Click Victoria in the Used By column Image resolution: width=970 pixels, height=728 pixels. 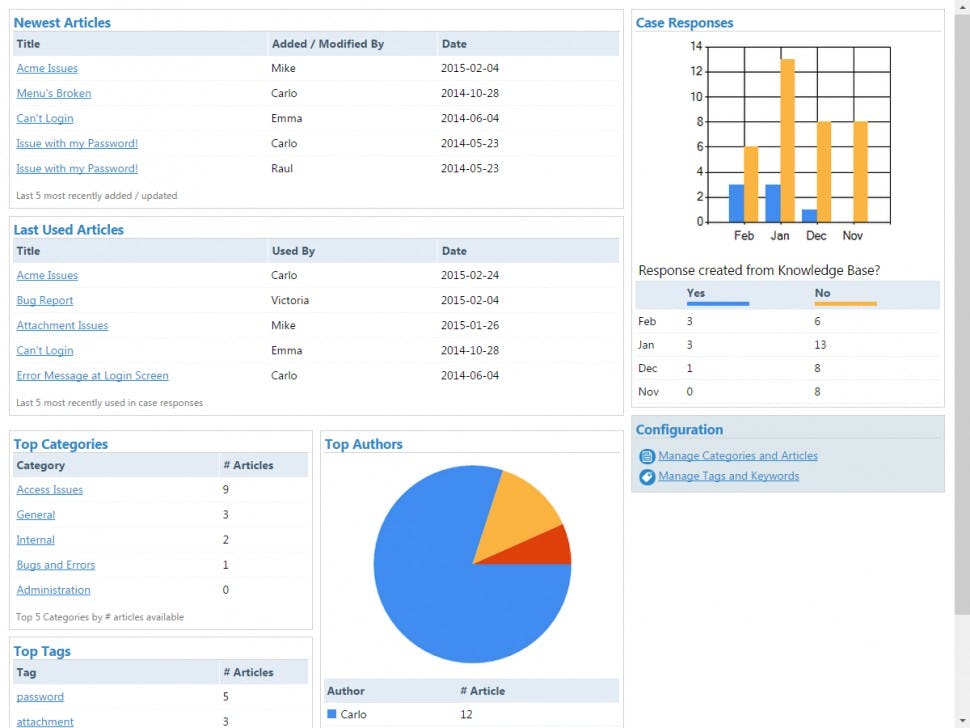pyautogui.click(x=290, y=301)
